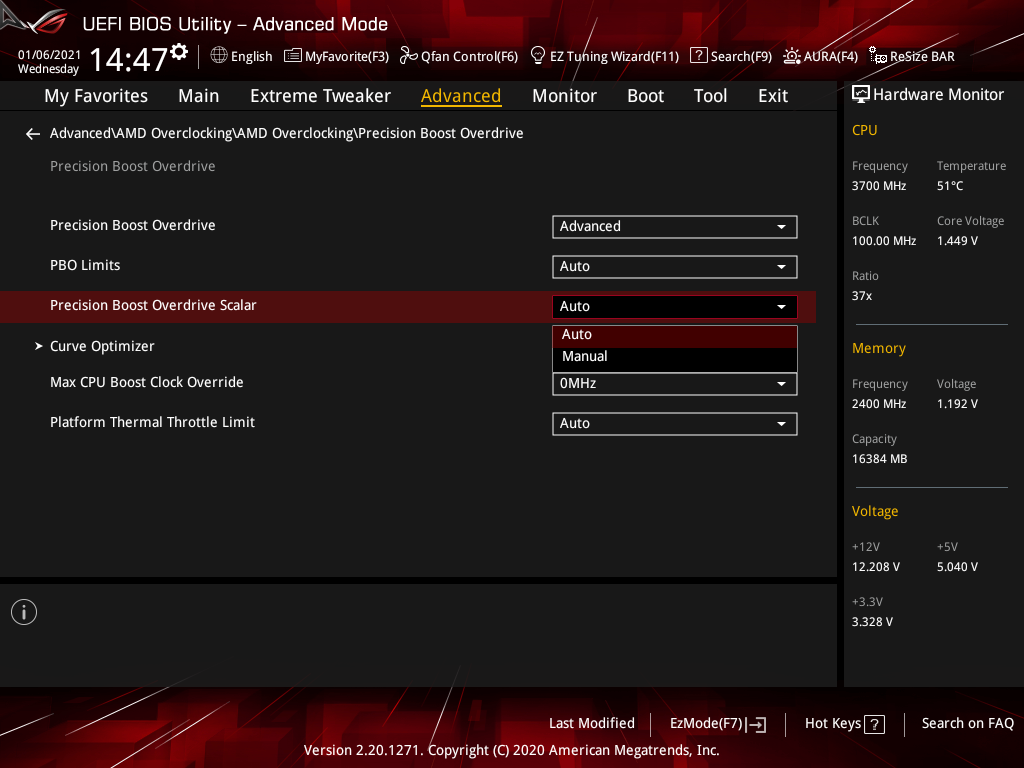Click the back arrow in breadcrumb
This screenshot has height=768, width=1024.
pos(33,134)
